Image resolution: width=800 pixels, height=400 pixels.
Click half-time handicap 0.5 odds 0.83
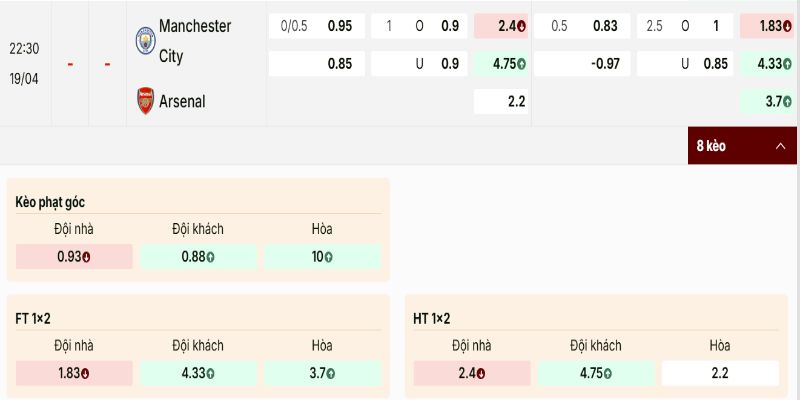pyautogui.click(x=579, y=26)
